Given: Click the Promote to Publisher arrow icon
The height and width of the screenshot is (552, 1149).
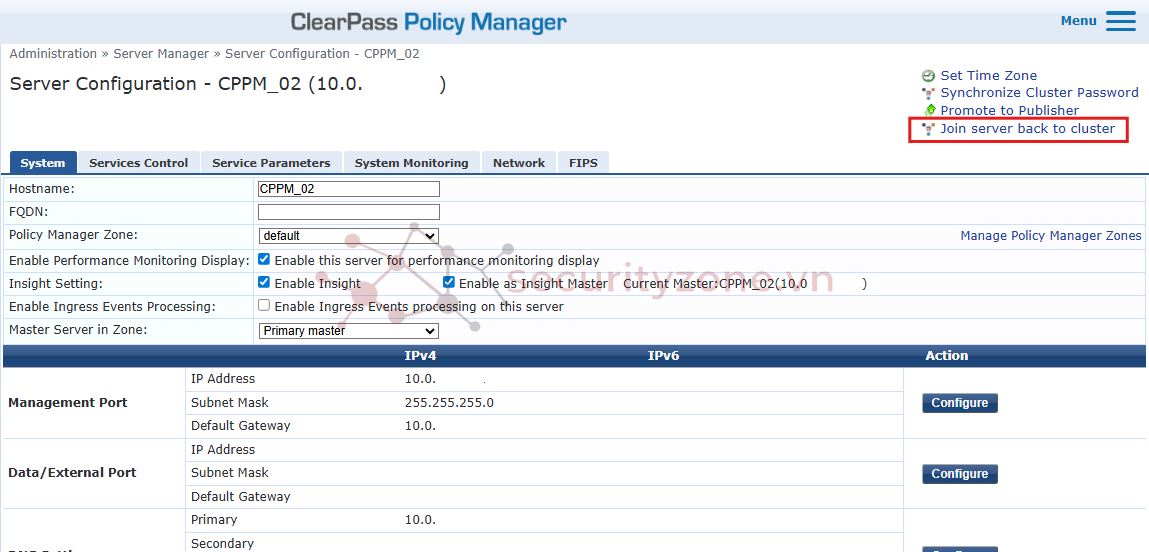Looking at the screenshot, I should coord(929,111).
